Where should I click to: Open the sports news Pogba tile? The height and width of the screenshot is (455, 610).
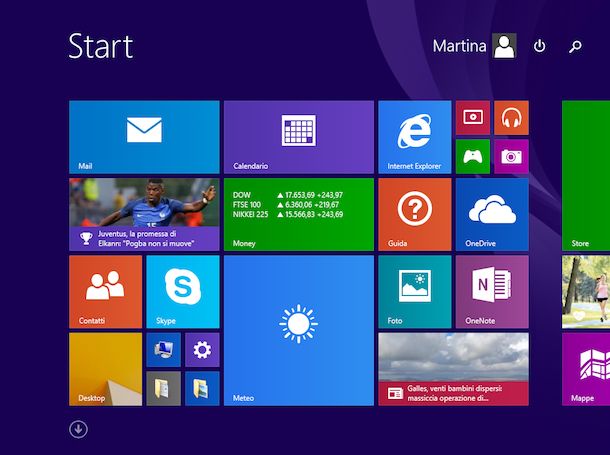click(x=144, y=214)
